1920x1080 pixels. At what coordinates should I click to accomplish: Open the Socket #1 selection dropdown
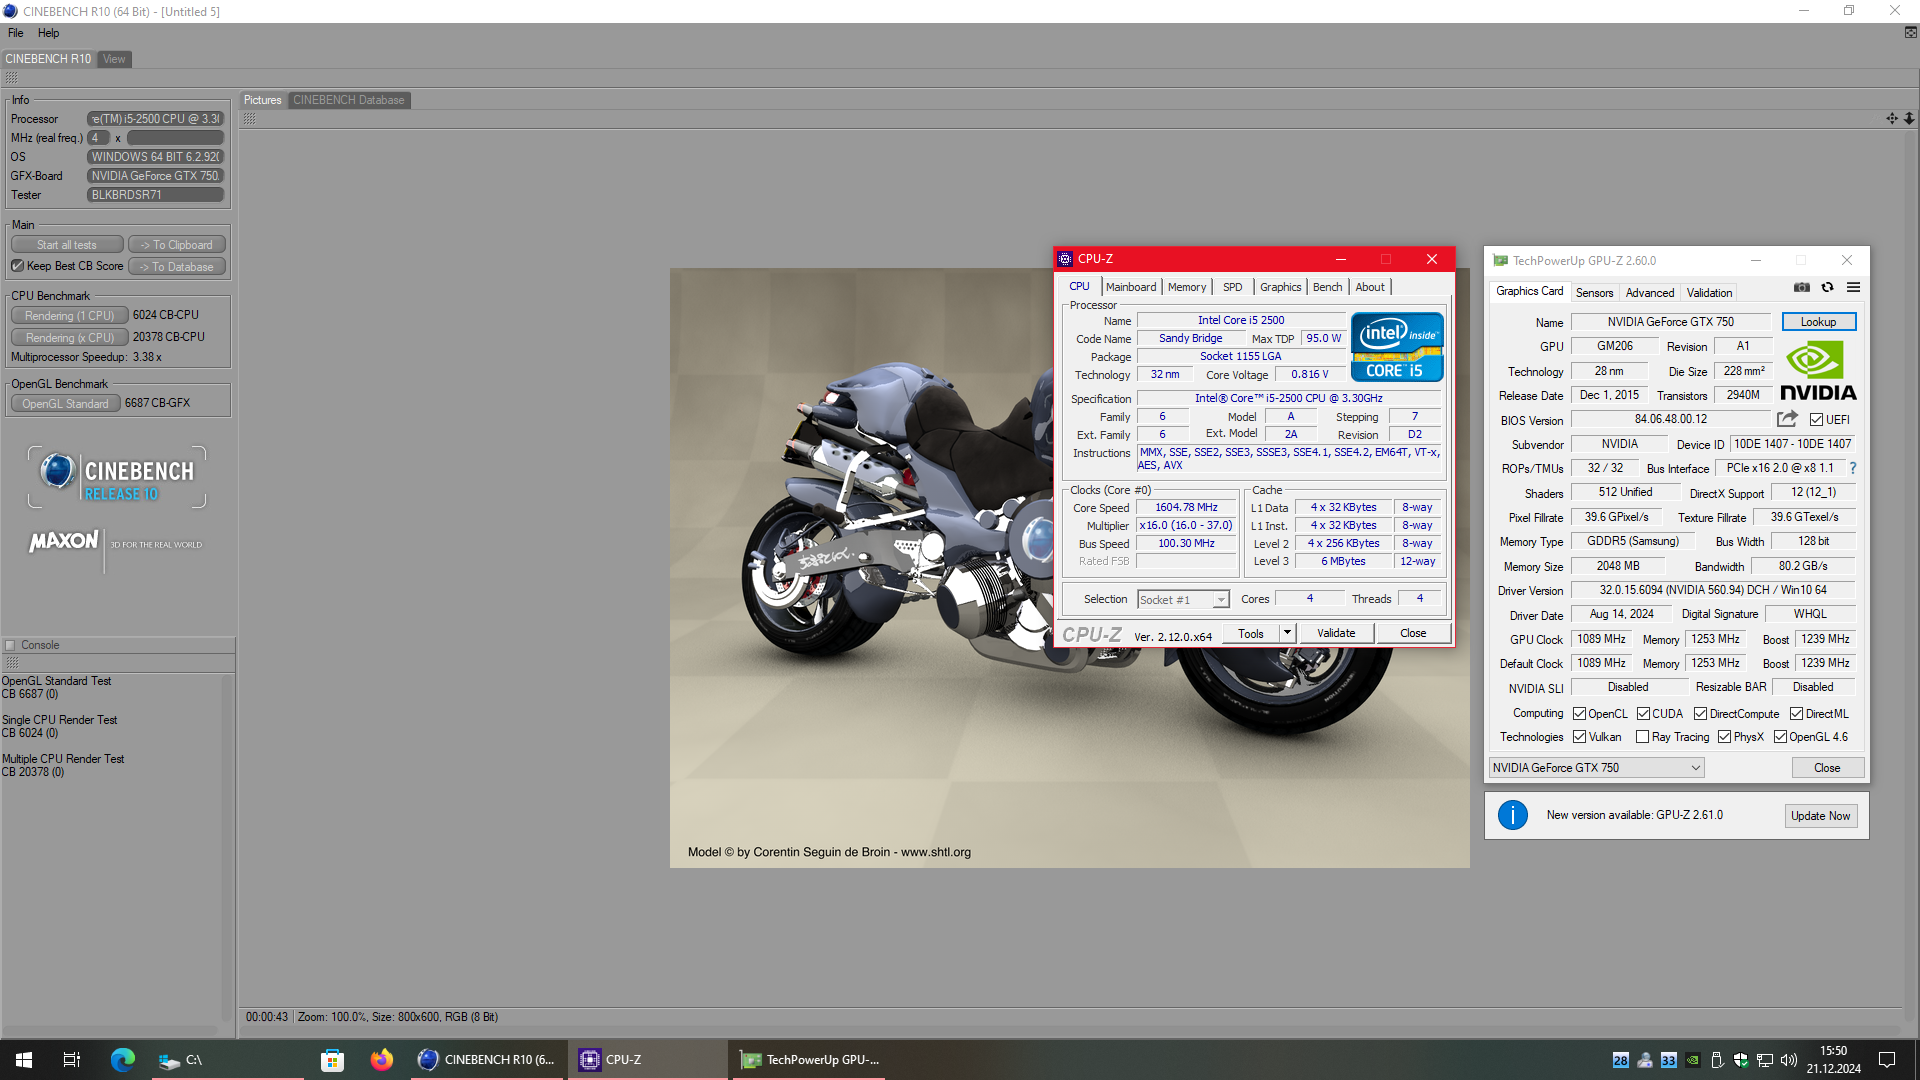[1221, 599]
